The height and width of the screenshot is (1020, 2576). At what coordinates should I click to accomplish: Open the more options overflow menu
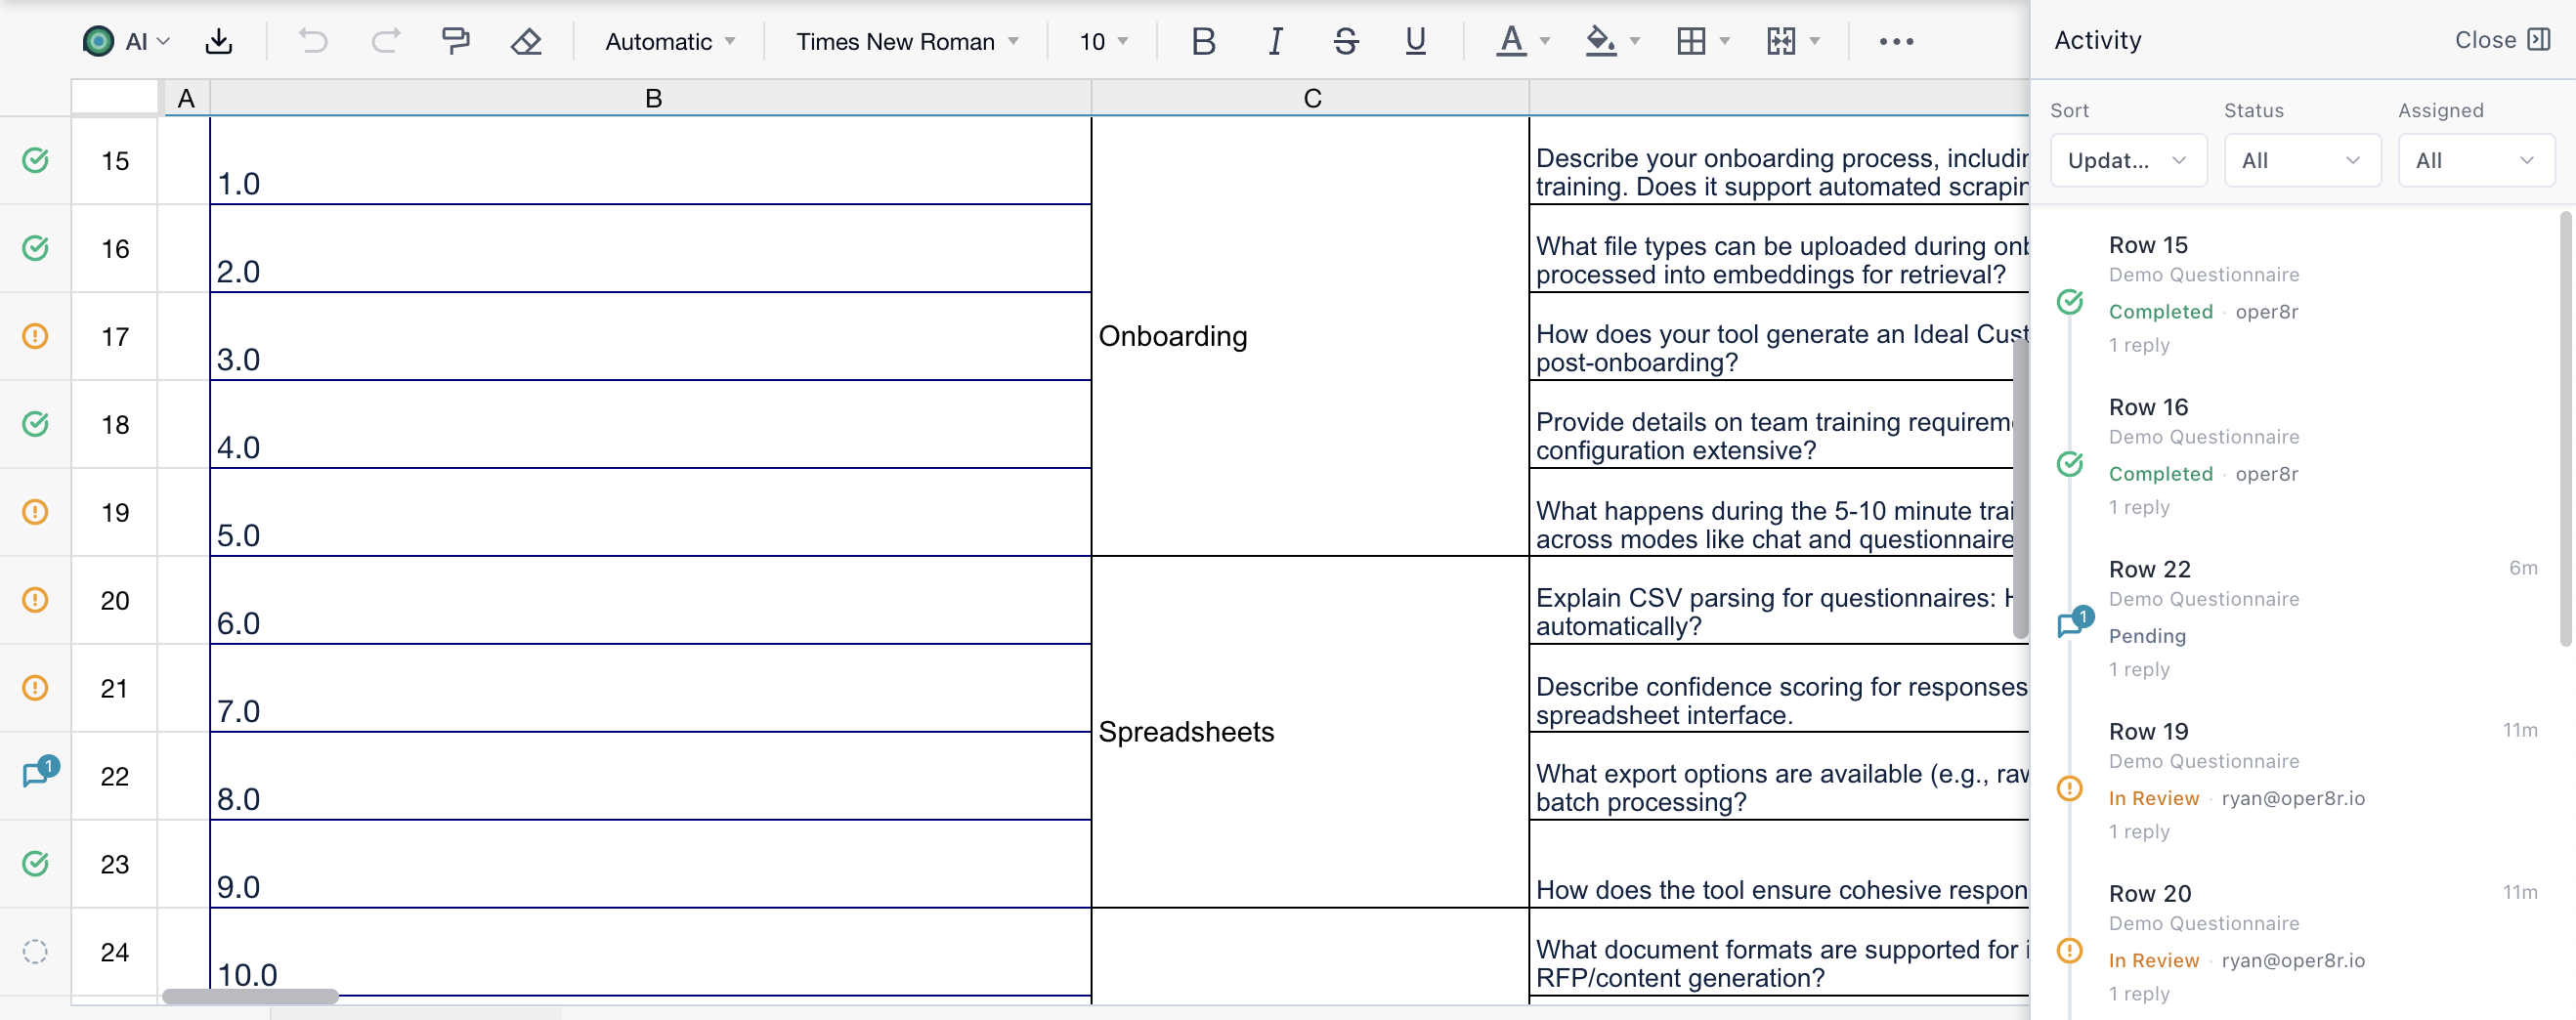(x=1897, y=41)
